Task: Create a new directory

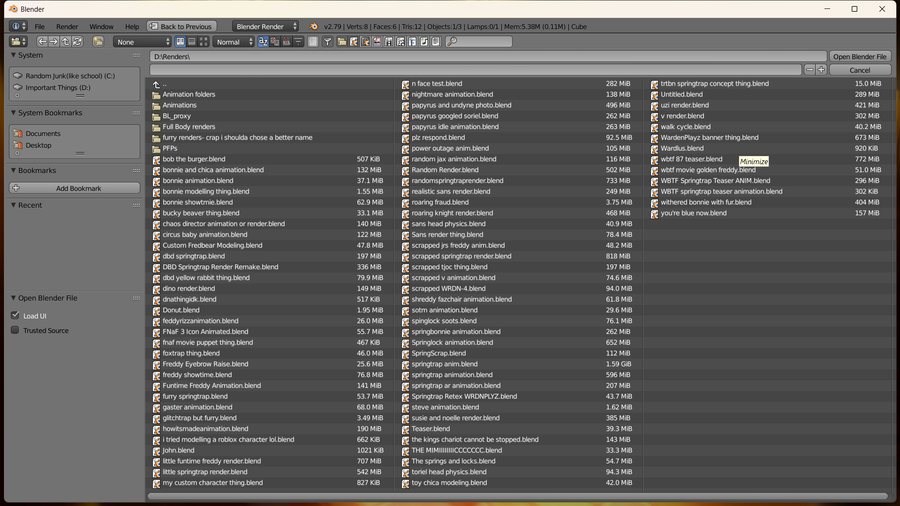Action: coord(98,42)
